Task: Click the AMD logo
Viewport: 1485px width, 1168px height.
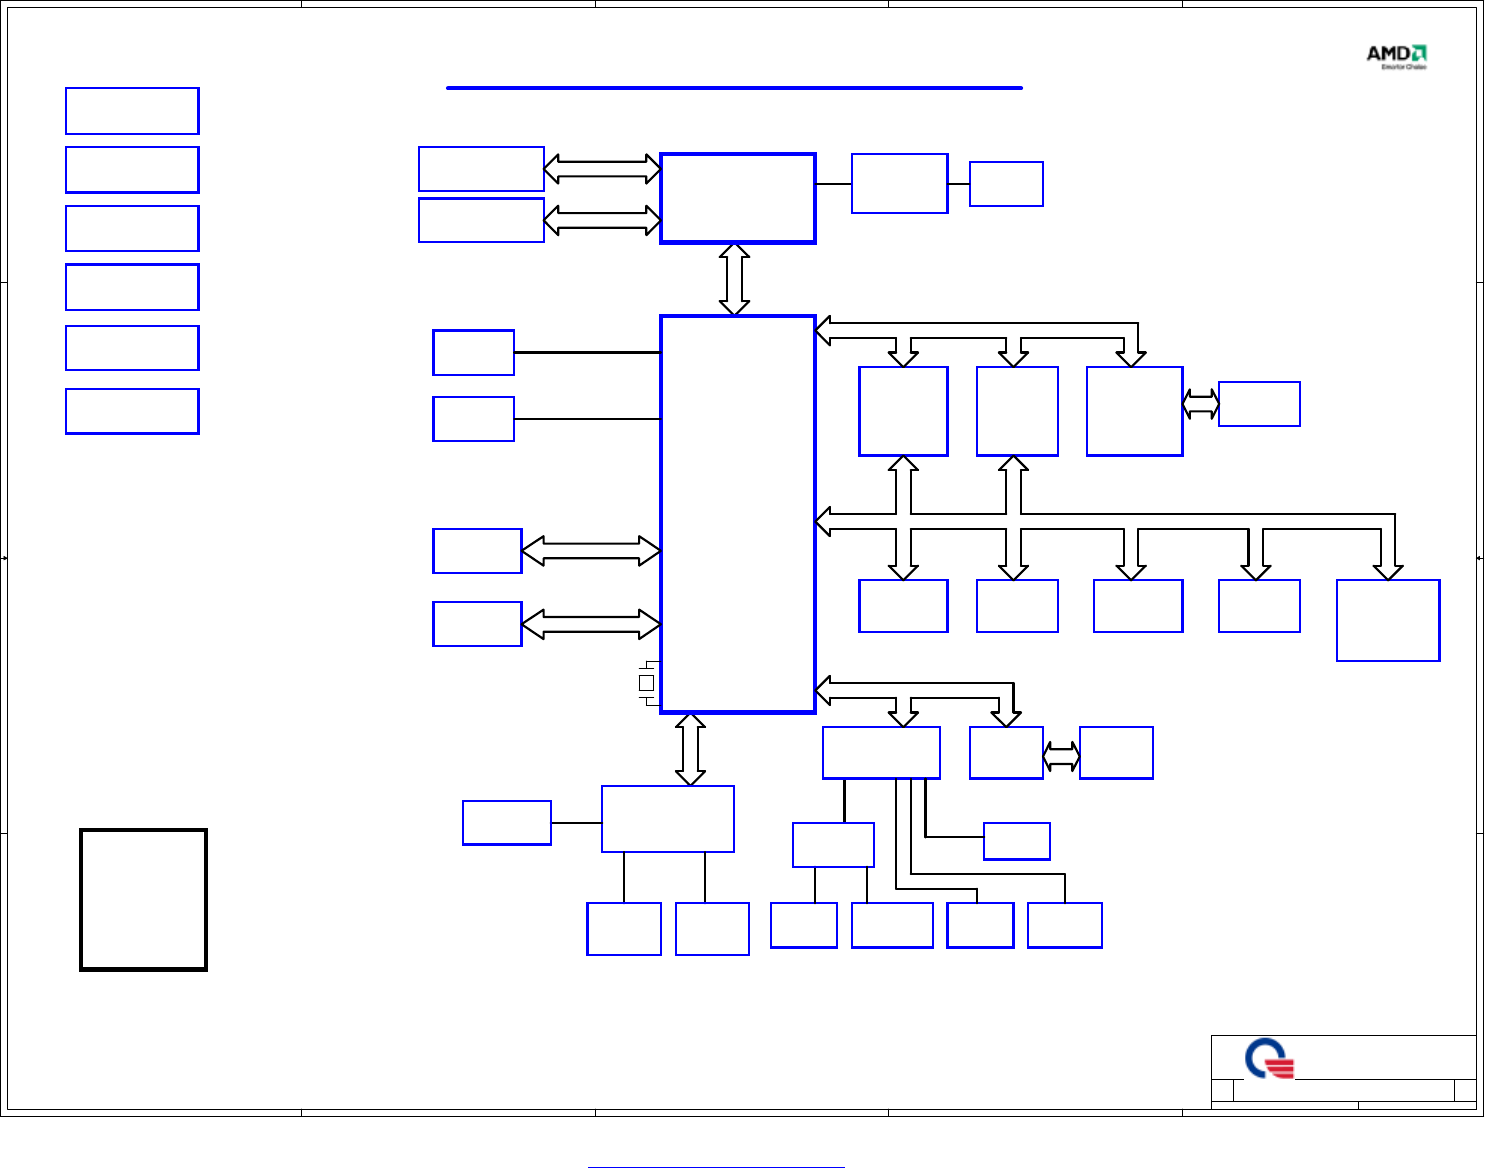Action: (x=1397, y=57)
